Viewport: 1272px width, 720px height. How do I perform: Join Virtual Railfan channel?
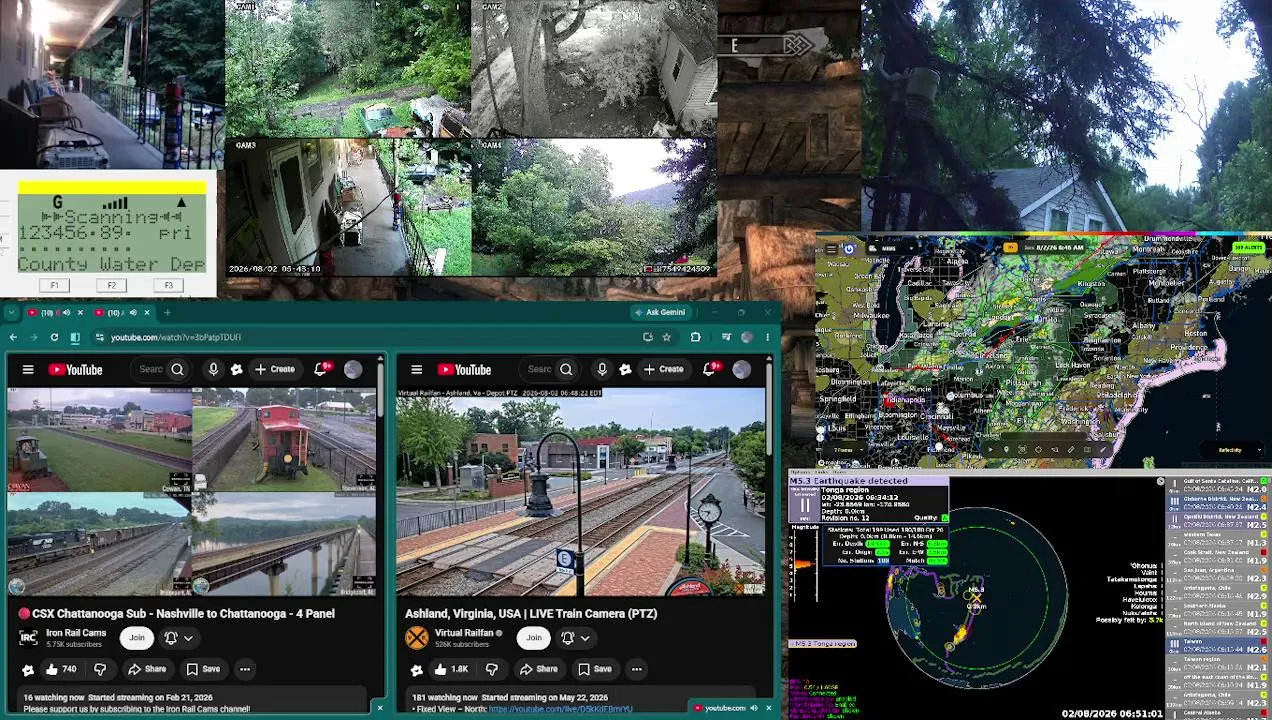click(534, 638)
